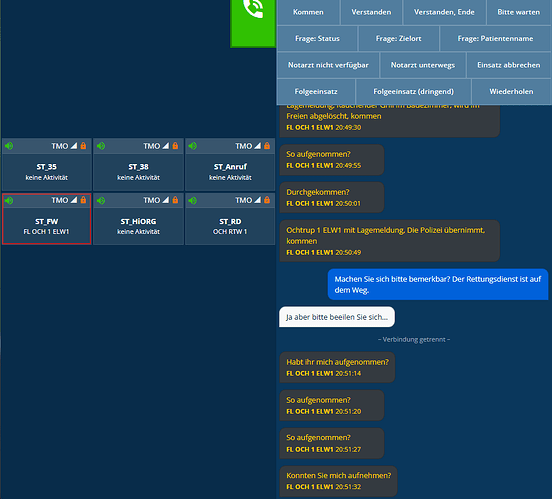Send Notarzt nicht verfügbar message
This screenshot has height=499, width=552.
[328, 65]
